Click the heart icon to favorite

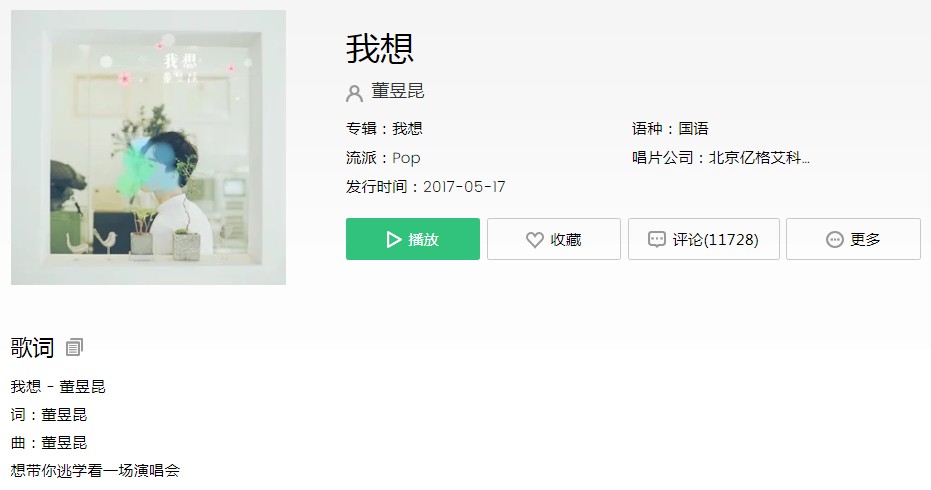(534, 239)
